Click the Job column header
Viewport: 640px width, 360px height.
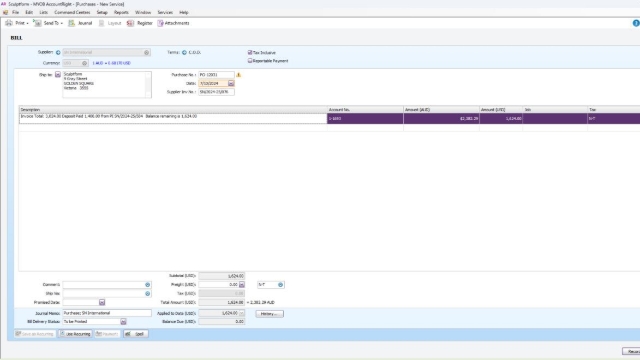click(x=555, y=109)
